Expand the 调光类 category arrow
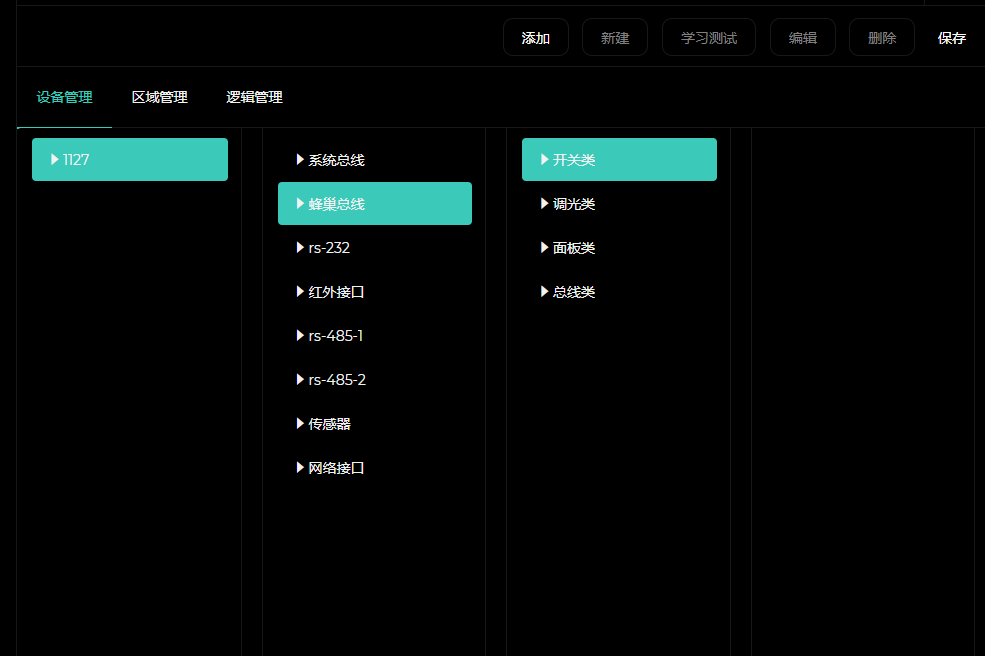This screenshot has width=985, height=656. (545, 204)
